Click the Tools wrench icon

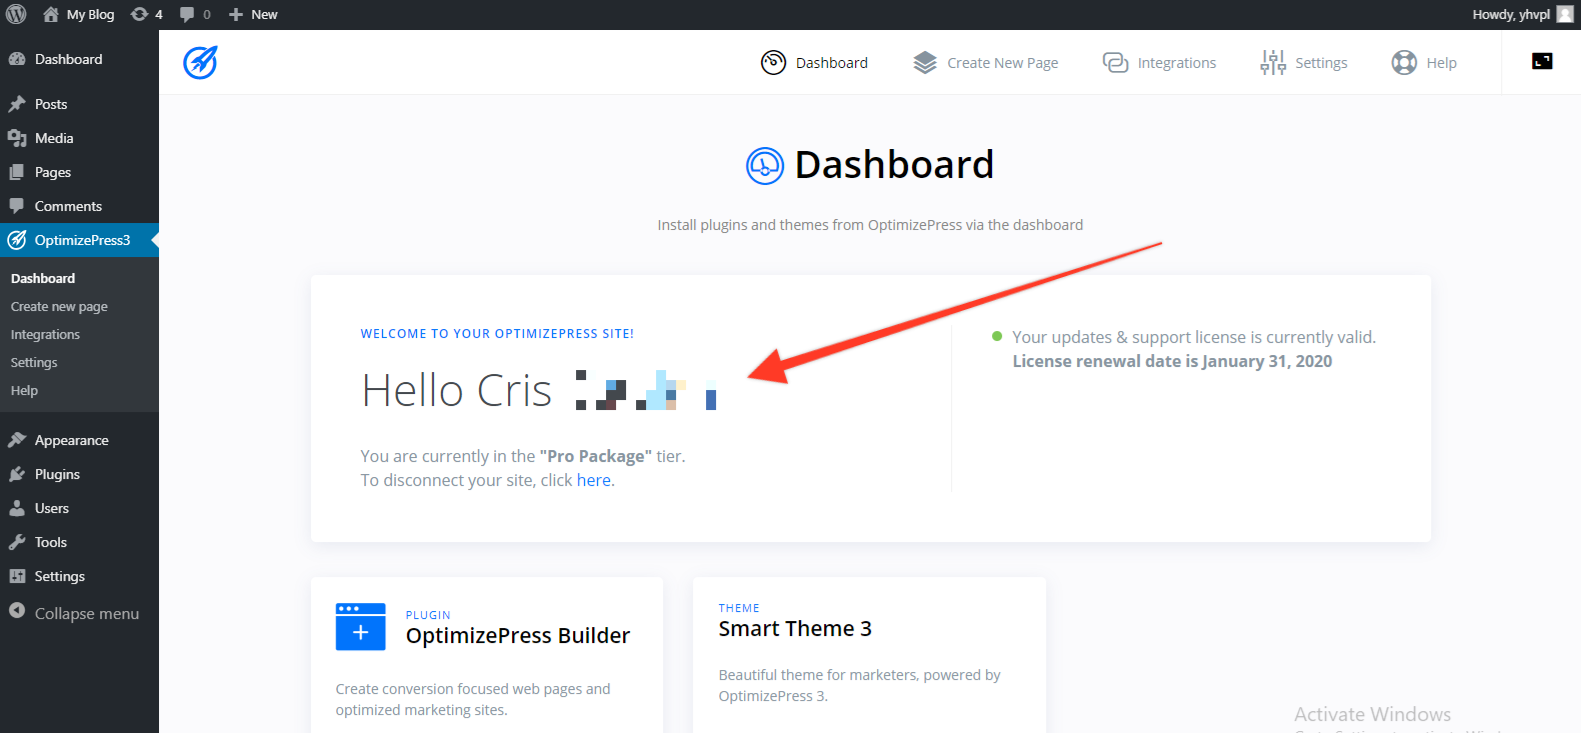coord(17,542)
